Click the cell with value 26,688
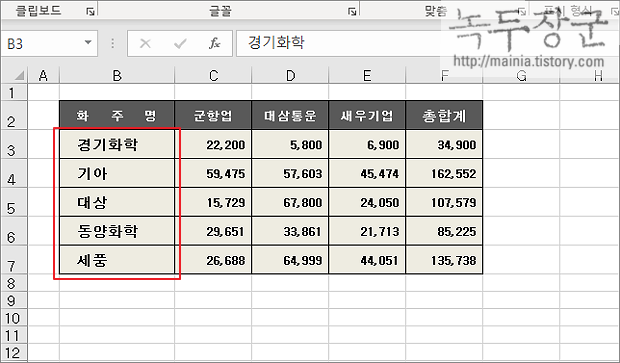Viewport: 620px width, 363px height. coord(213,260)
